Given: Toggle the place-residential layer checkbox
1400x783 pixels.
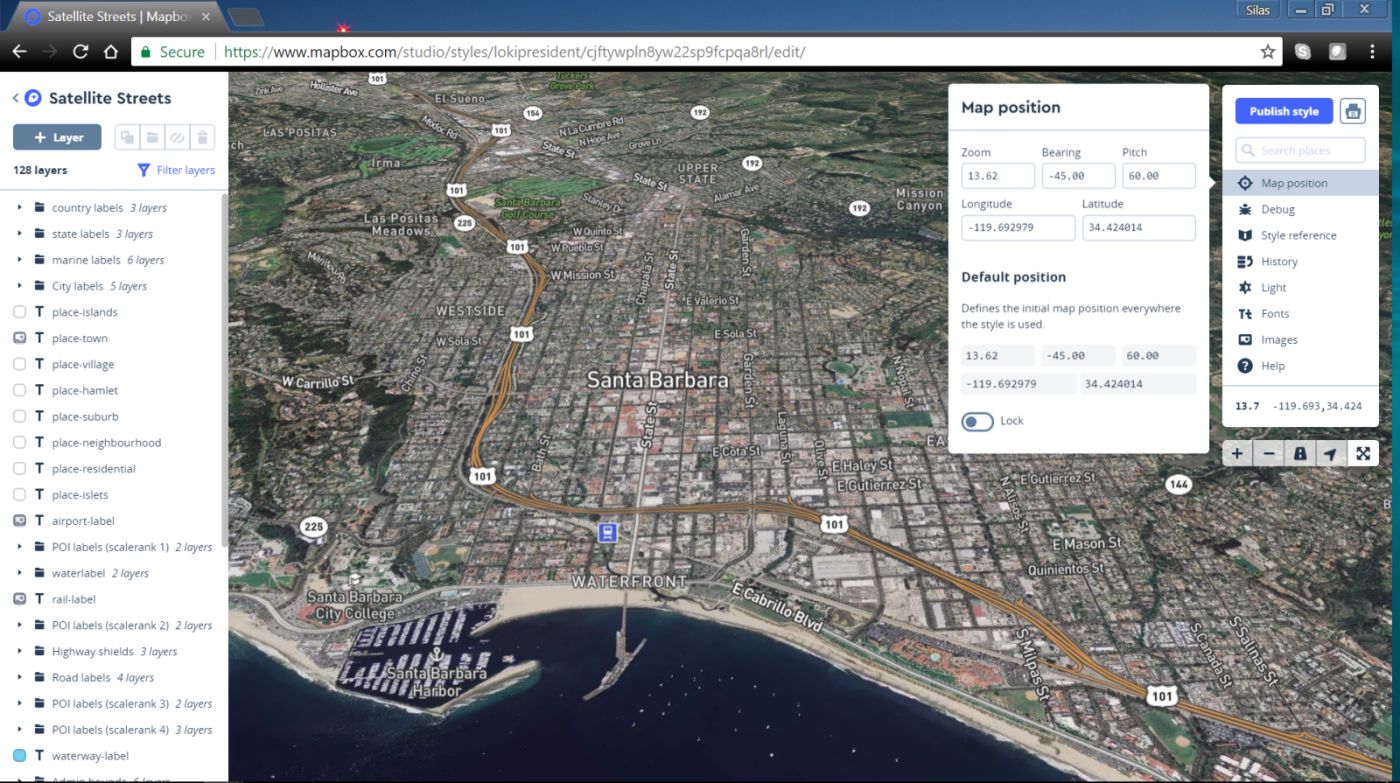Looking at the screenshot, I should tap(19, 468).
